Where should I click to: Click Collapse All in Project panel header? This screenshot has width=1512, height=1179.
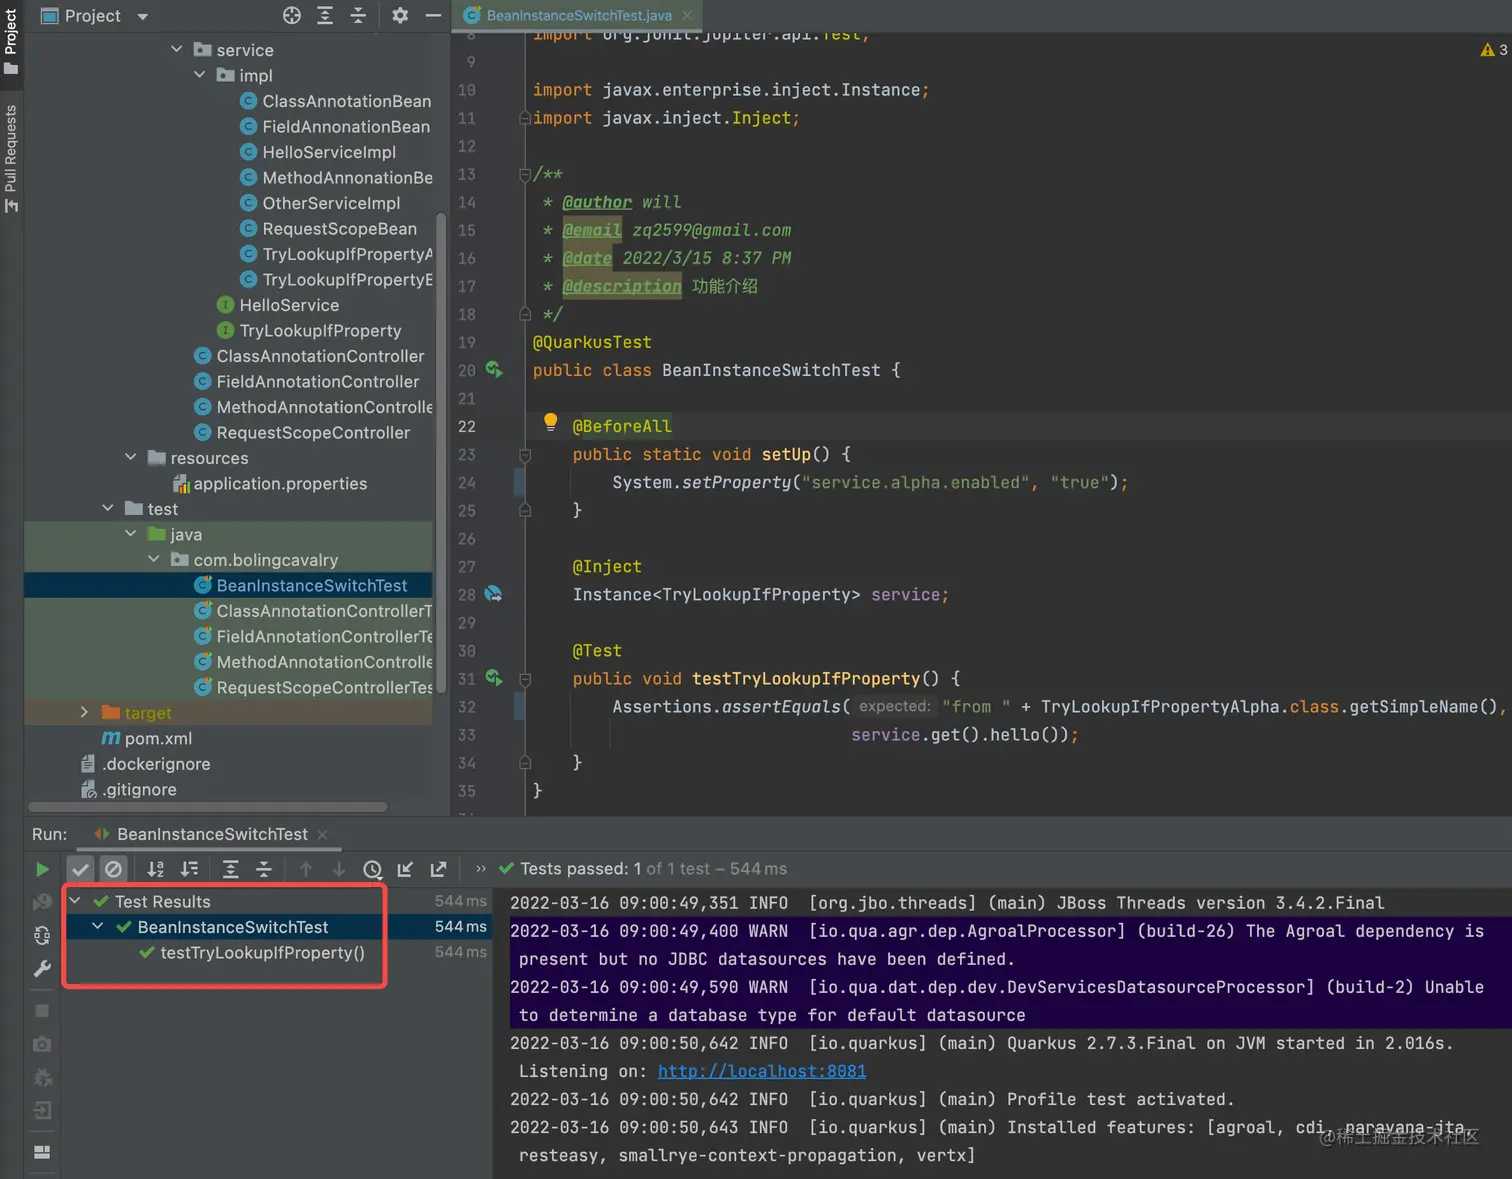358,15
